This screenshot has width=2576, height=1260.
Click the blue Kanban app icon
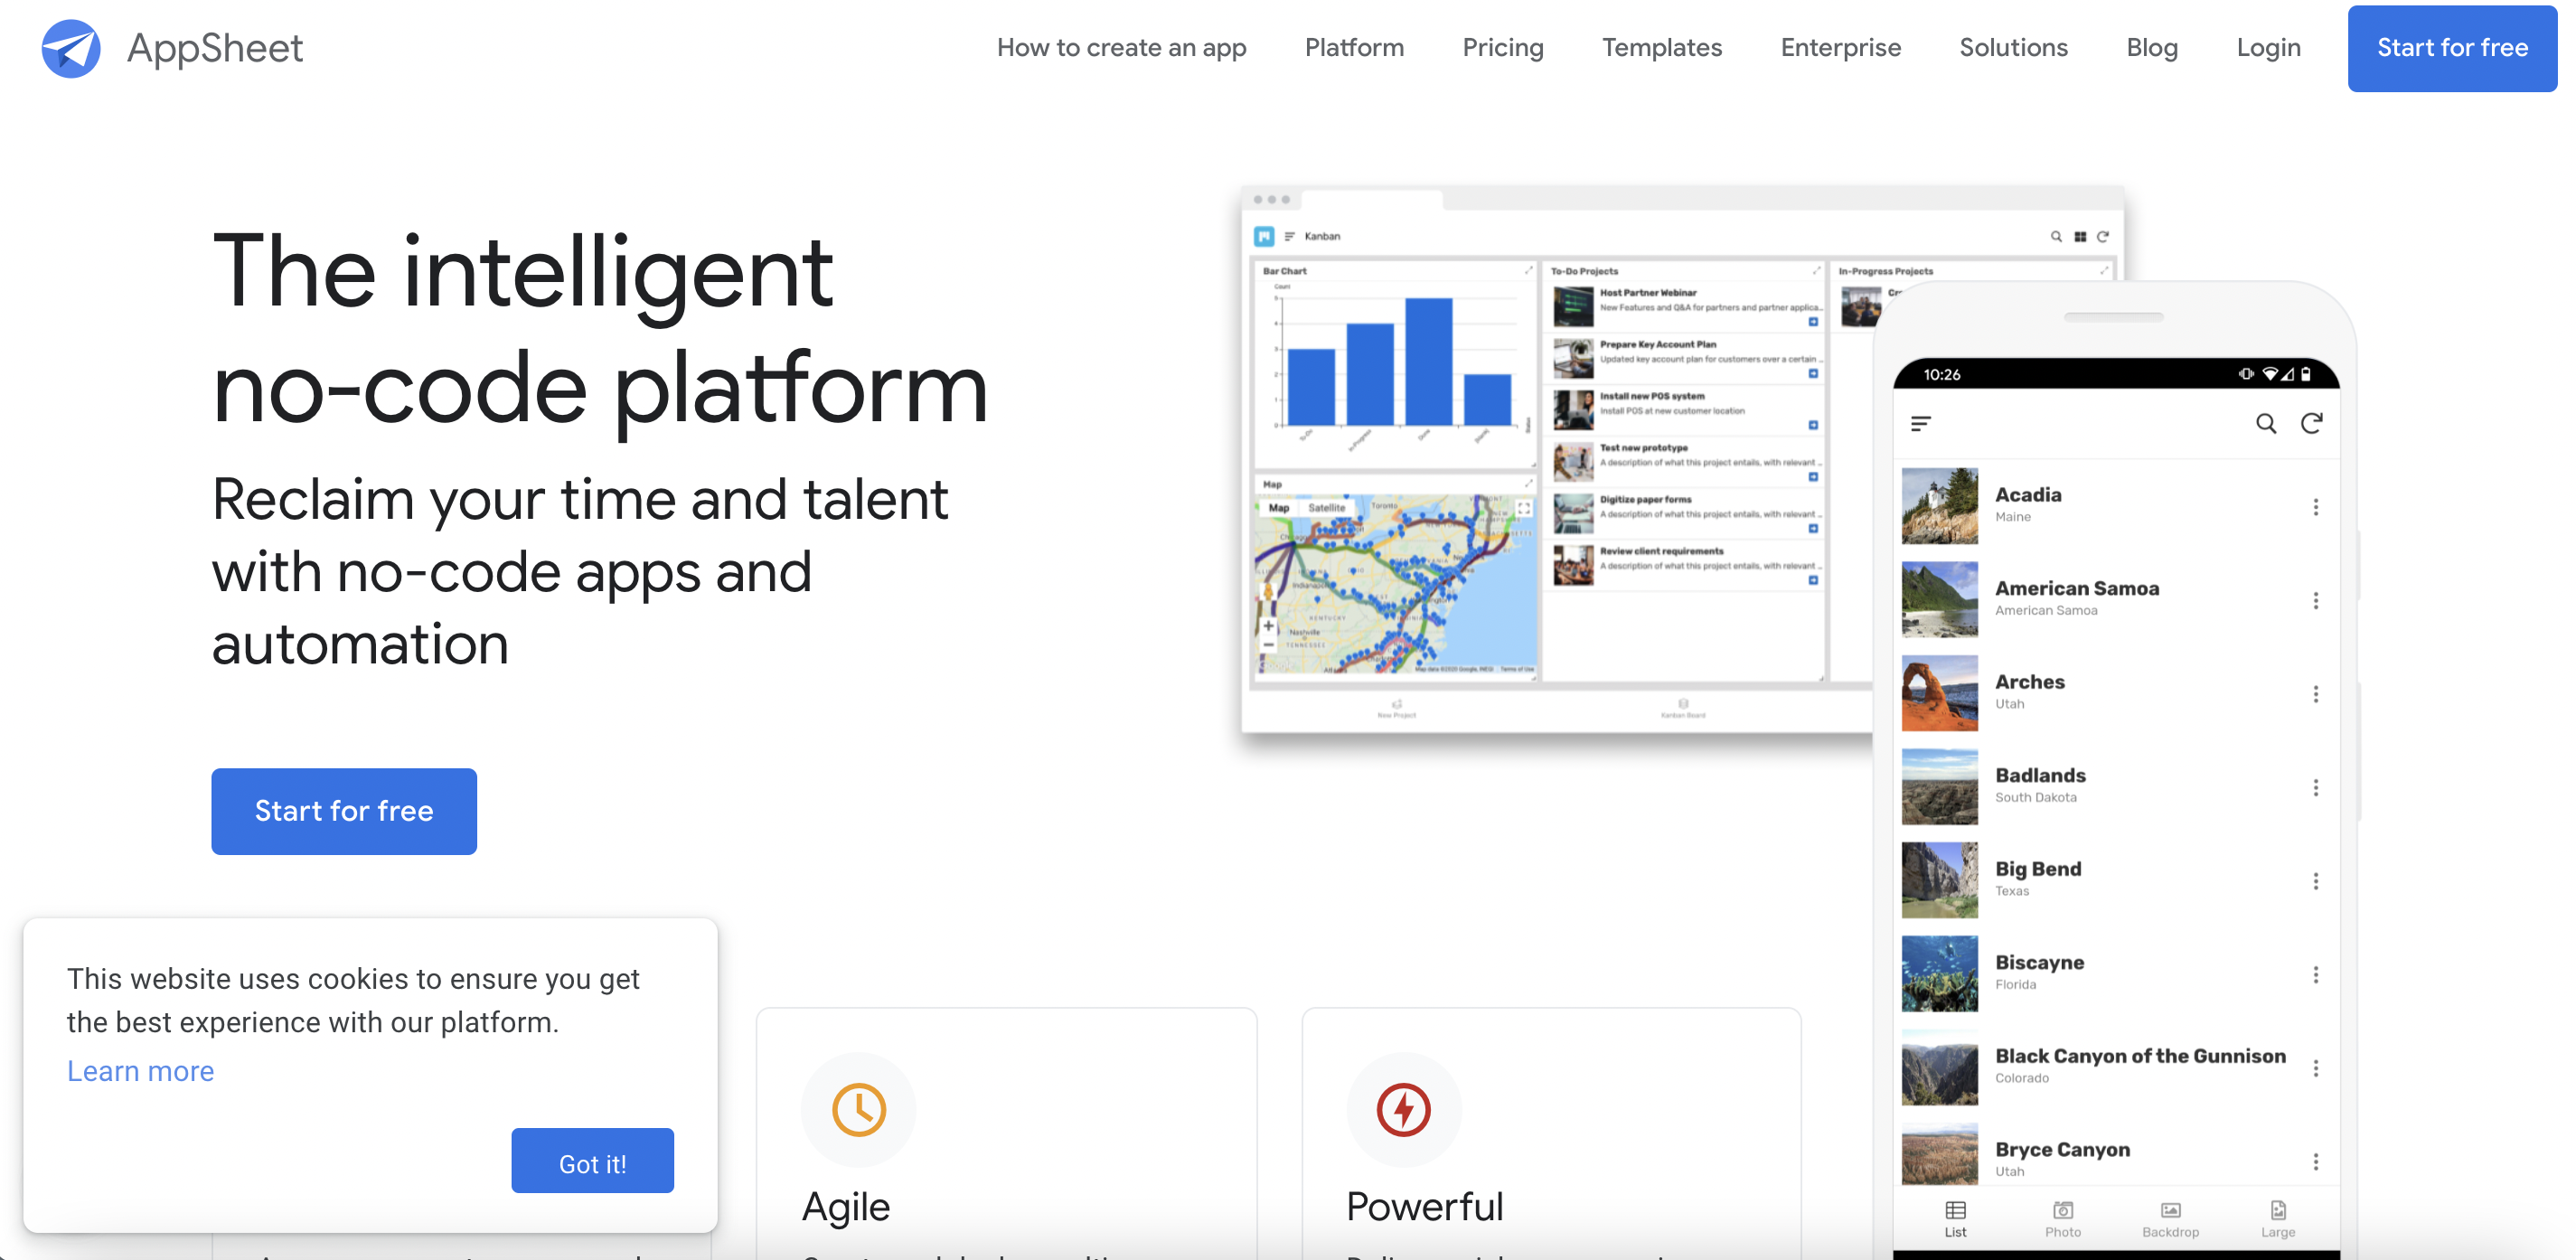pos(1264,236)
